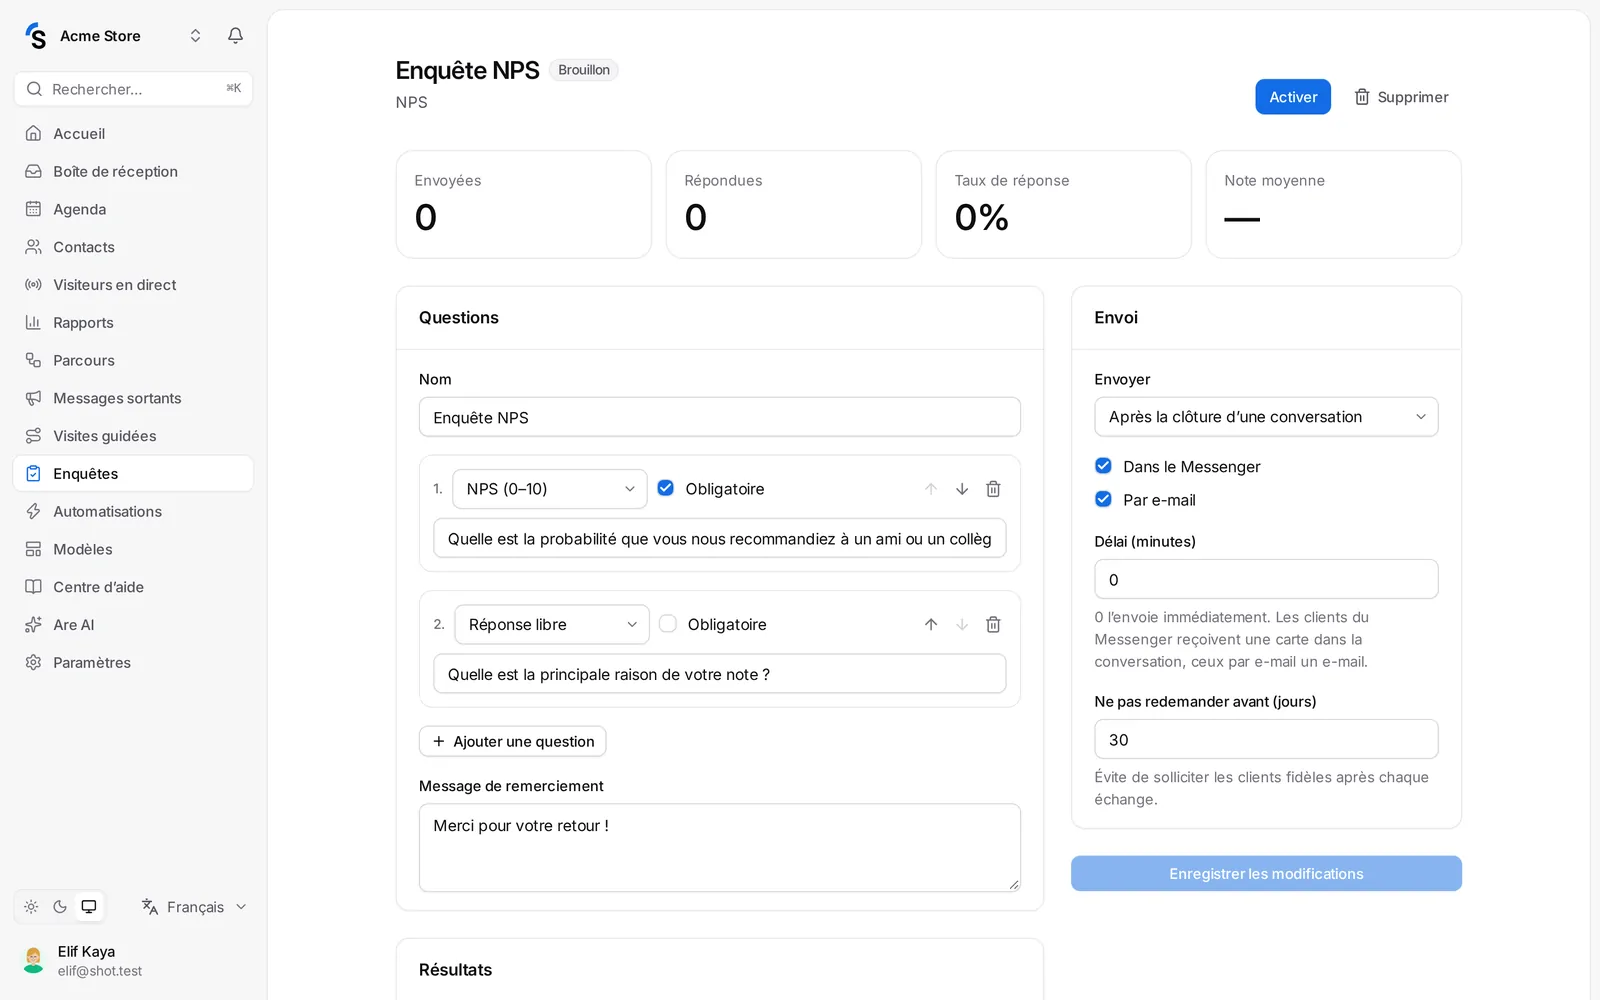This screenshot has height=1000, width=1600.
Task: Click Enregistrer les modifications
Action: click(x=1266, y=874)
